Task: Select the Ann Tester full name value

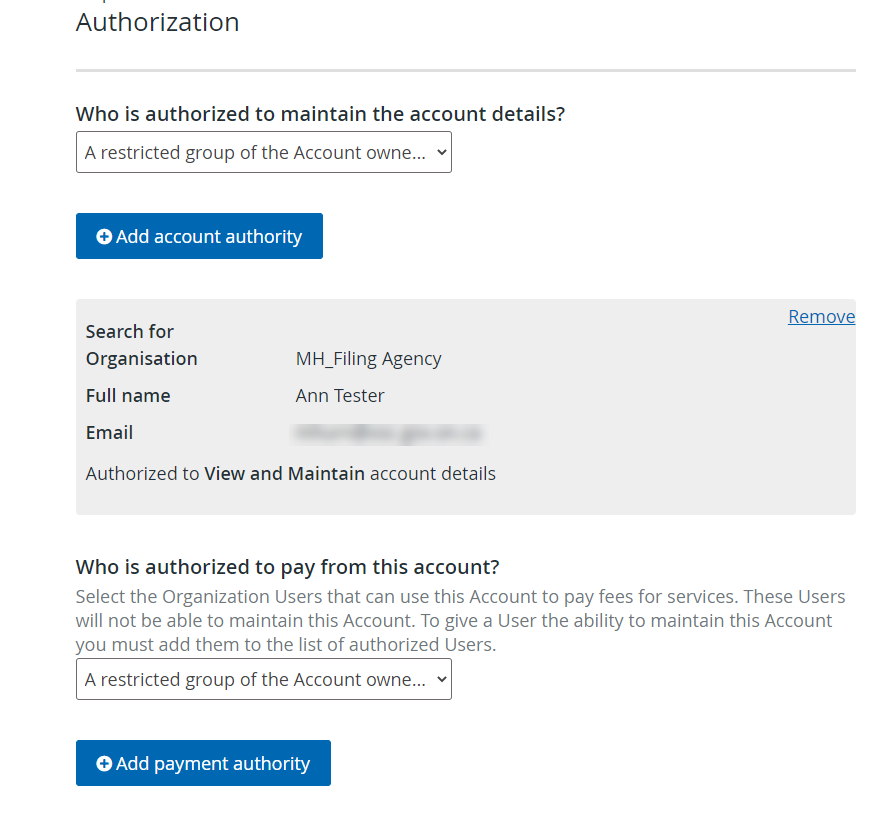Action: [340, 395]
